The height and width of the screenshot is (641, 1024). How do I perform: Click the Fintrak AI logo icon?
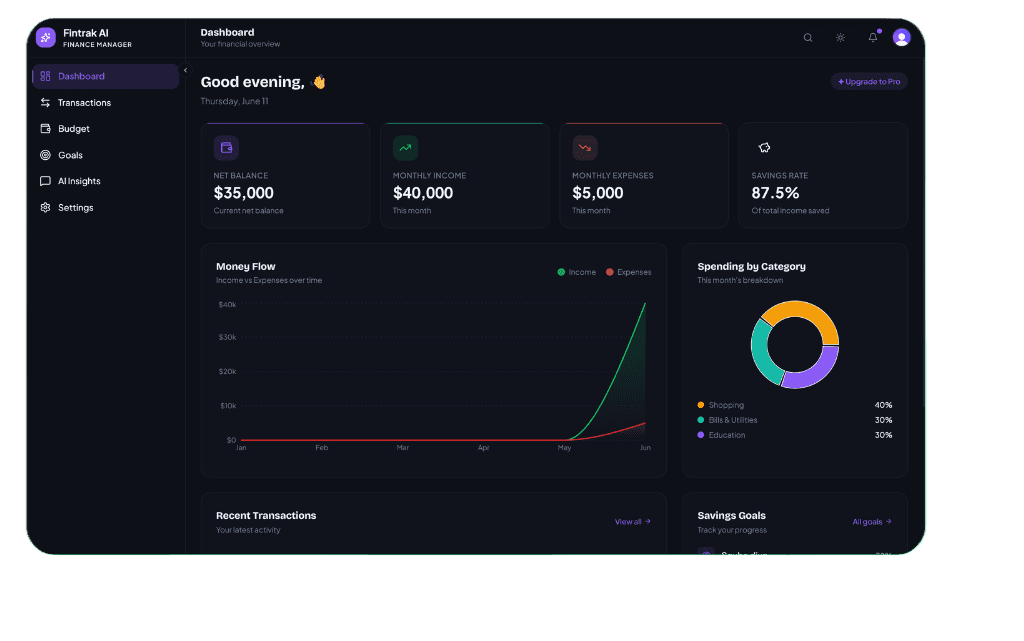click(x=46, y=38)
